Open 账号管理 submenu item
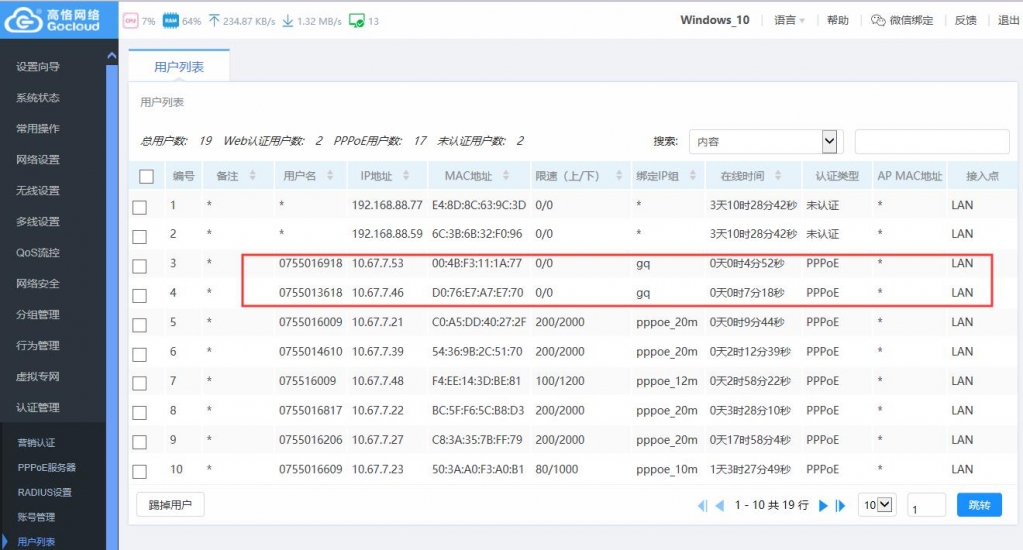 click(x=36, y=517)
